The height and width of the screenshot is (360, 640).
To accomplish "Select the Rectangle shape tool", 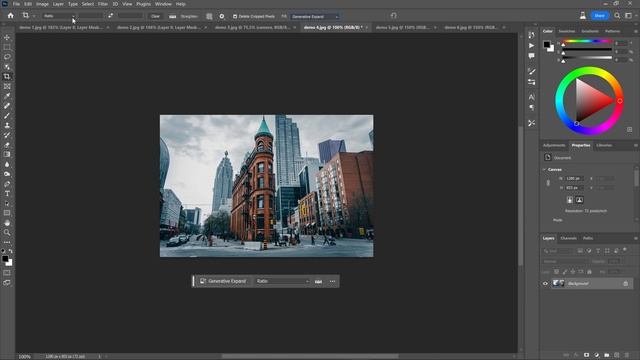I will click(7, 213).
